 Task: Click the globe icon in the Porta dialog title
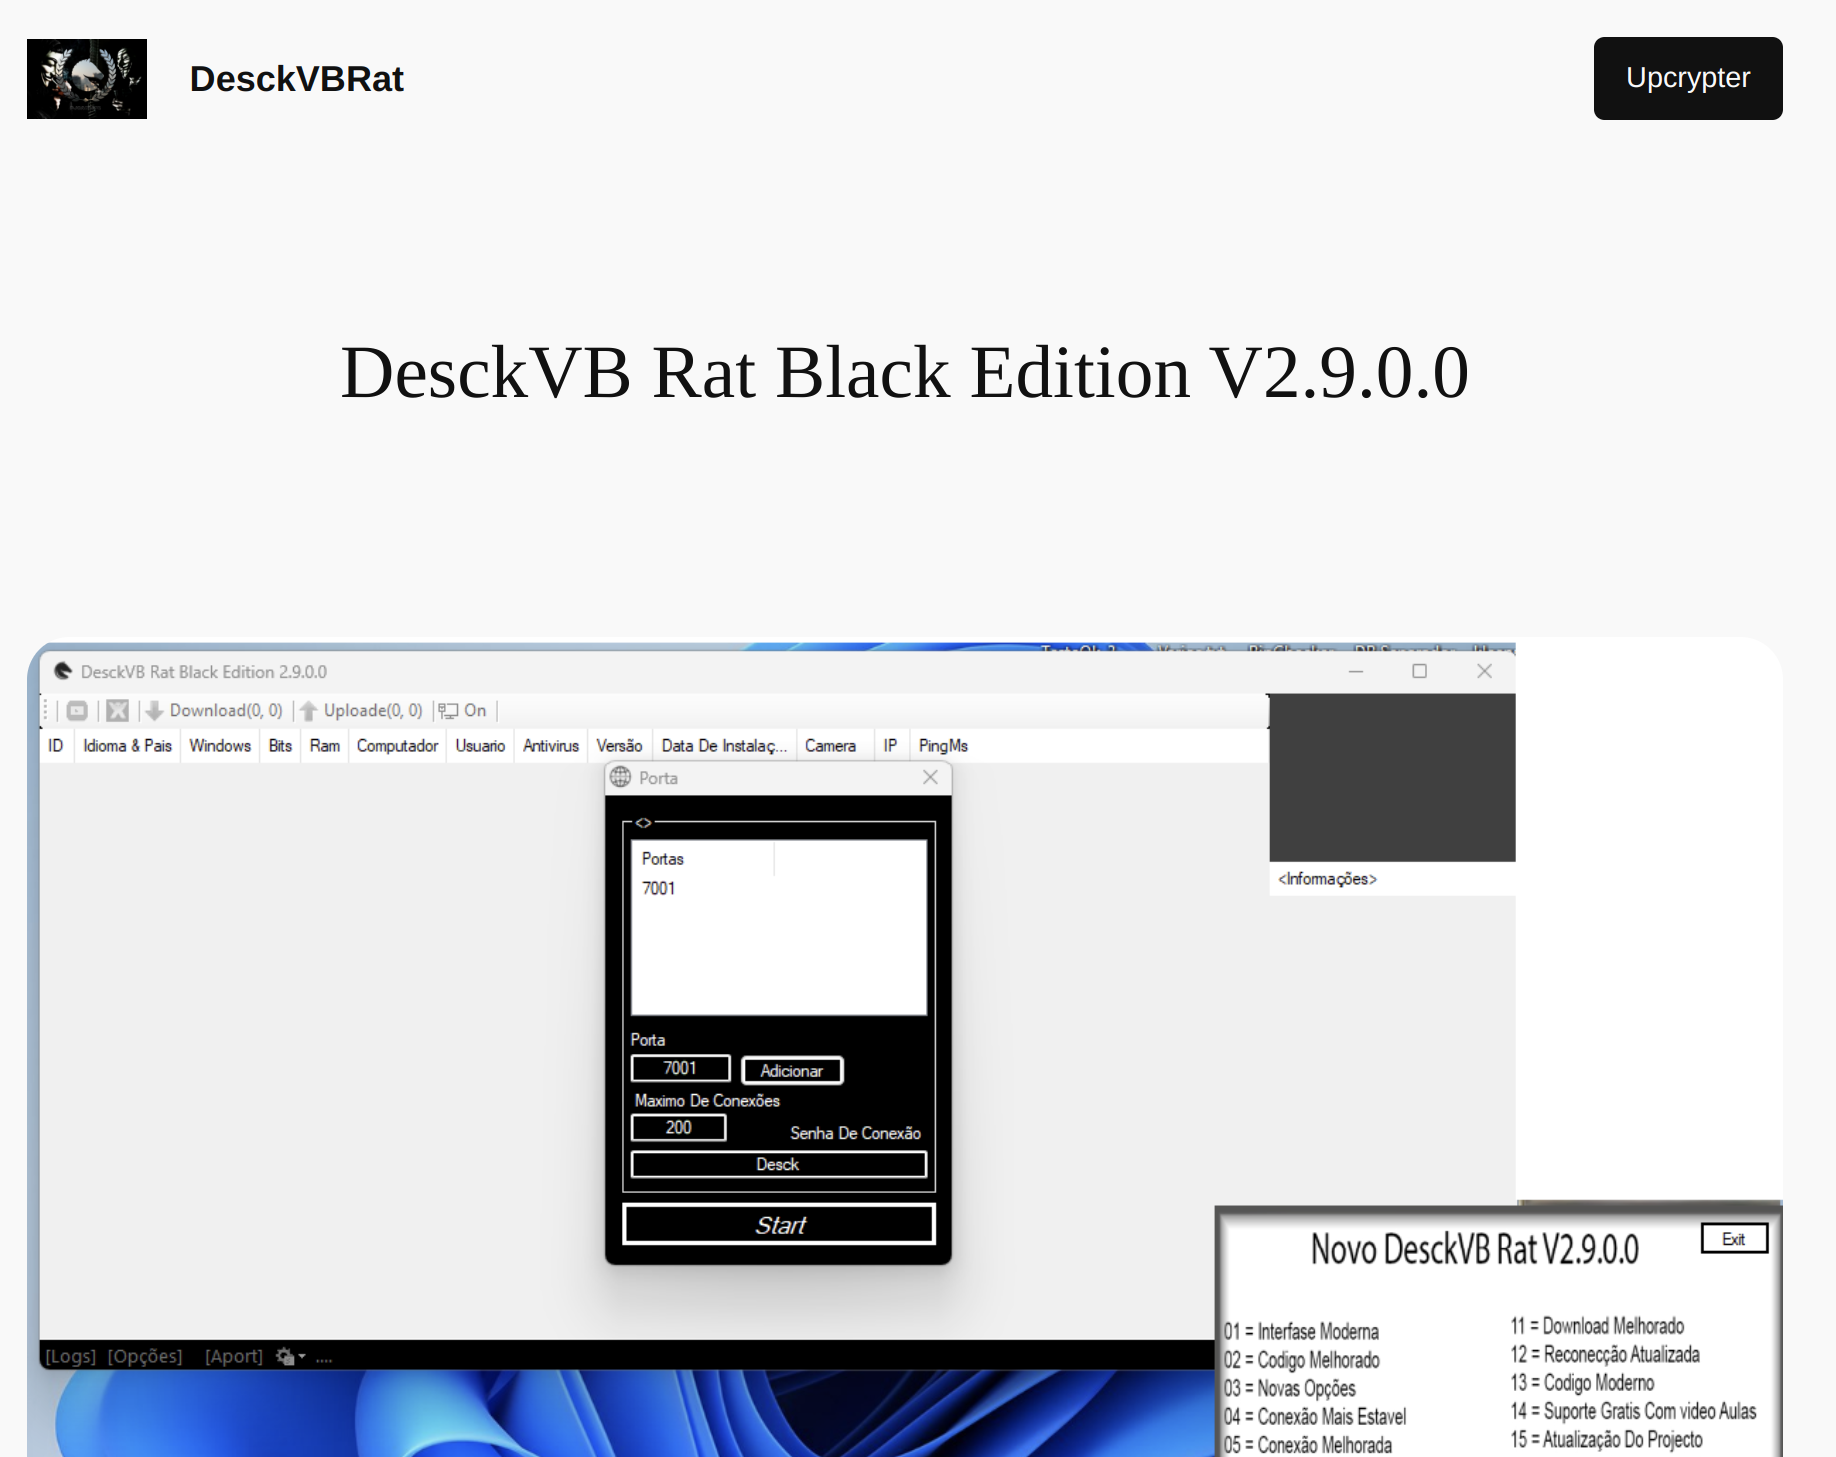pyautogui.click(x=621, y=777)
